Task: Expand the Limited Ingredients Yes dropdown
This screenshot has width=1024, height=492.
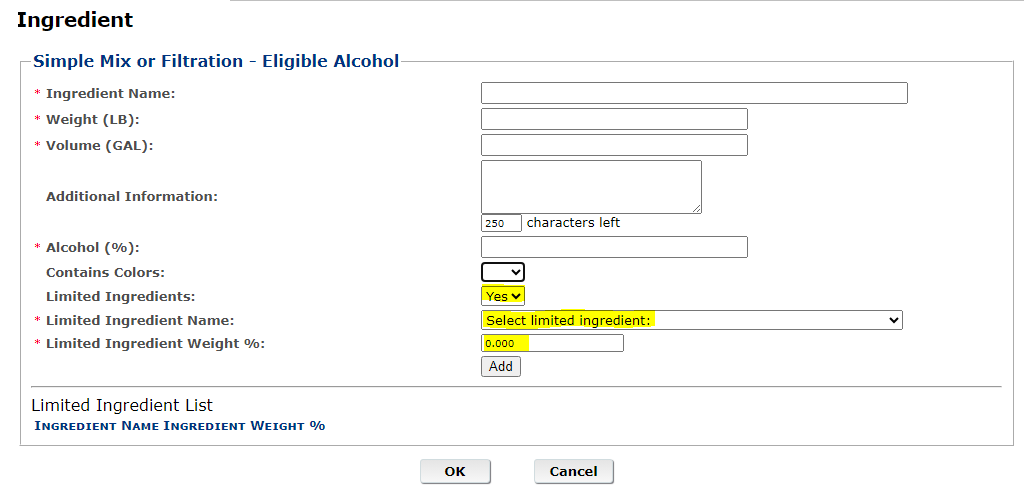Action: pyautogui.click(x=503, y=296)
